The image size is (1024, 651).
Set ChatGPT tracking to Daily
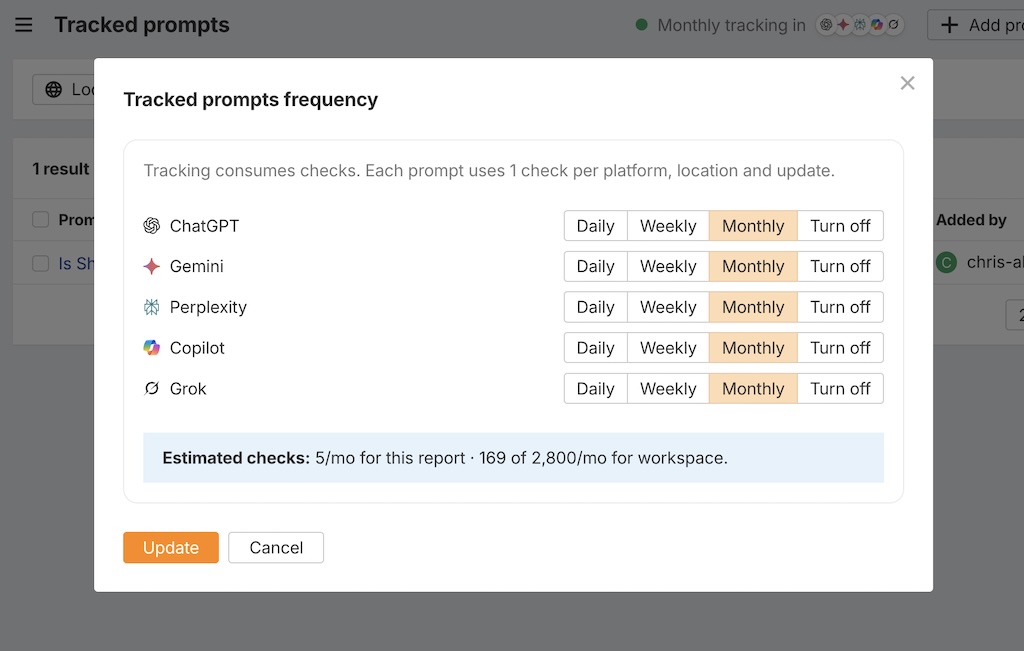point(596,226)
